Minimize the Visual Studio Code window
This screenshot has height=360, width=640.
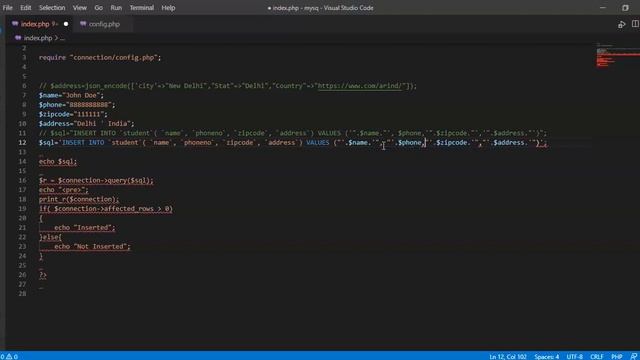tap(603, 7)
